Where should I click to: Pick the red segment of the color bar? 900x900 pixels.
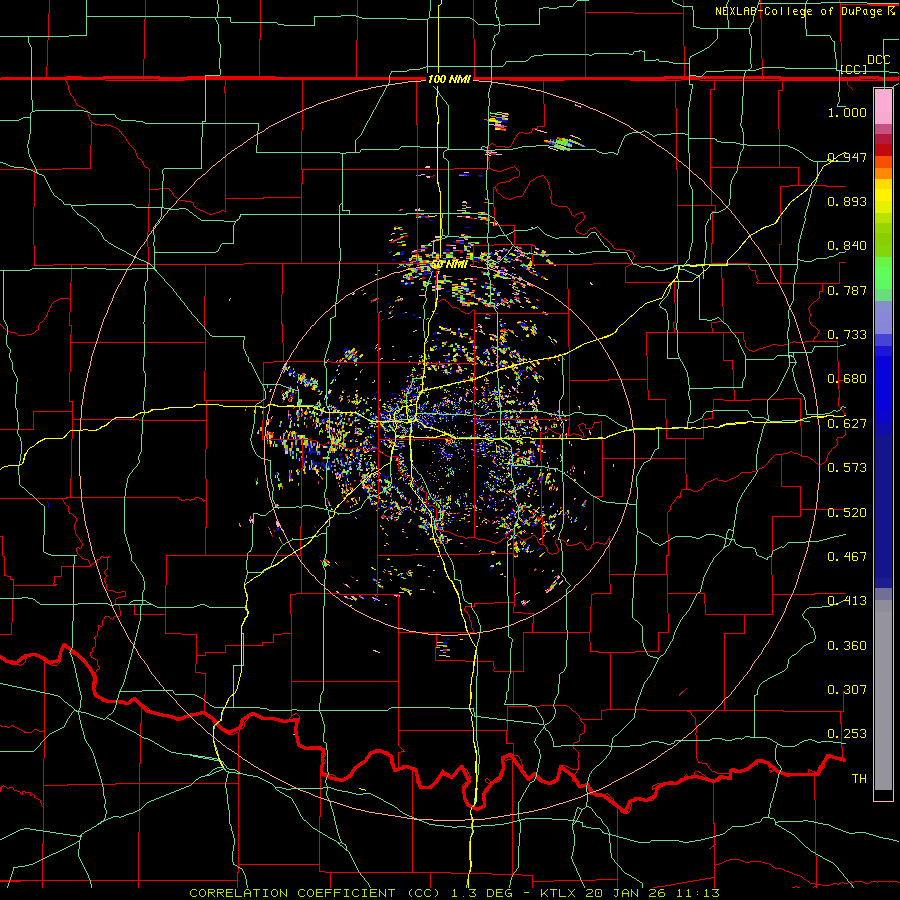(x=883, y=150)
